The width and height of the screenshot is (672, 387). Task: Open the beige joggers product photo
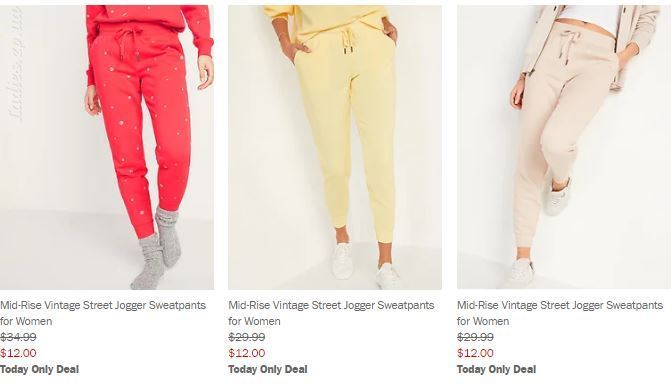click(x=564, y=147)
